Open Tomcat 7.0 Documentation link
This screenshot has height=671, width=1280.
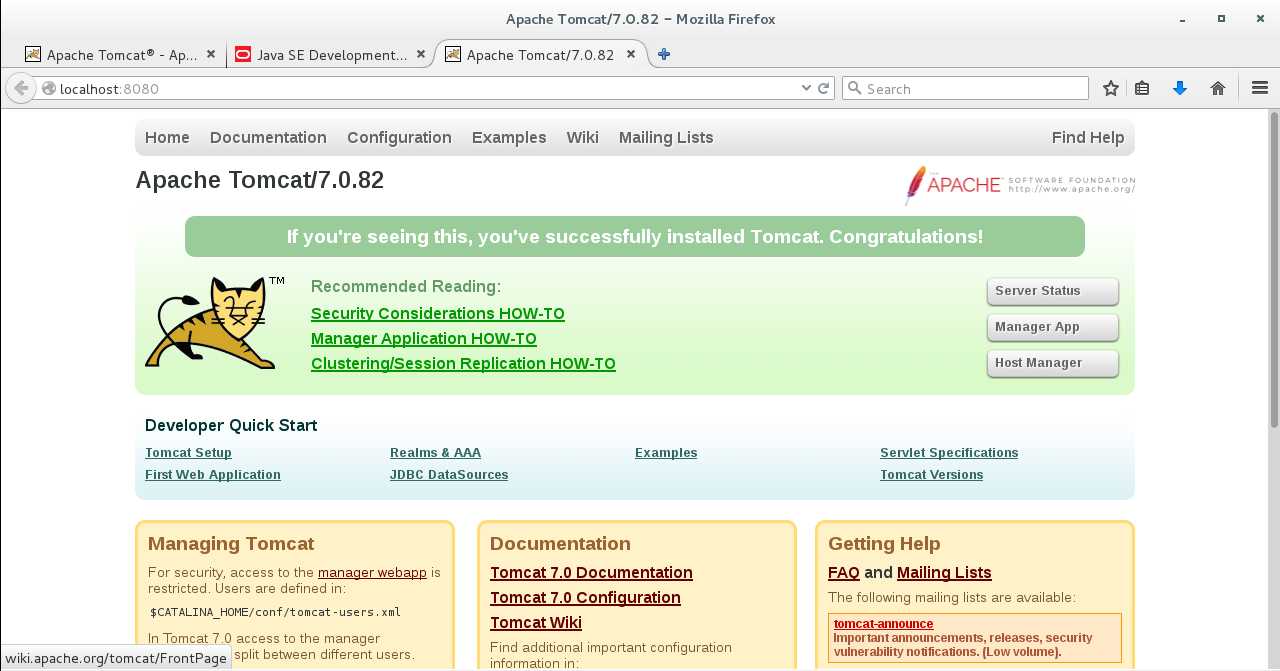click(591, 573)
